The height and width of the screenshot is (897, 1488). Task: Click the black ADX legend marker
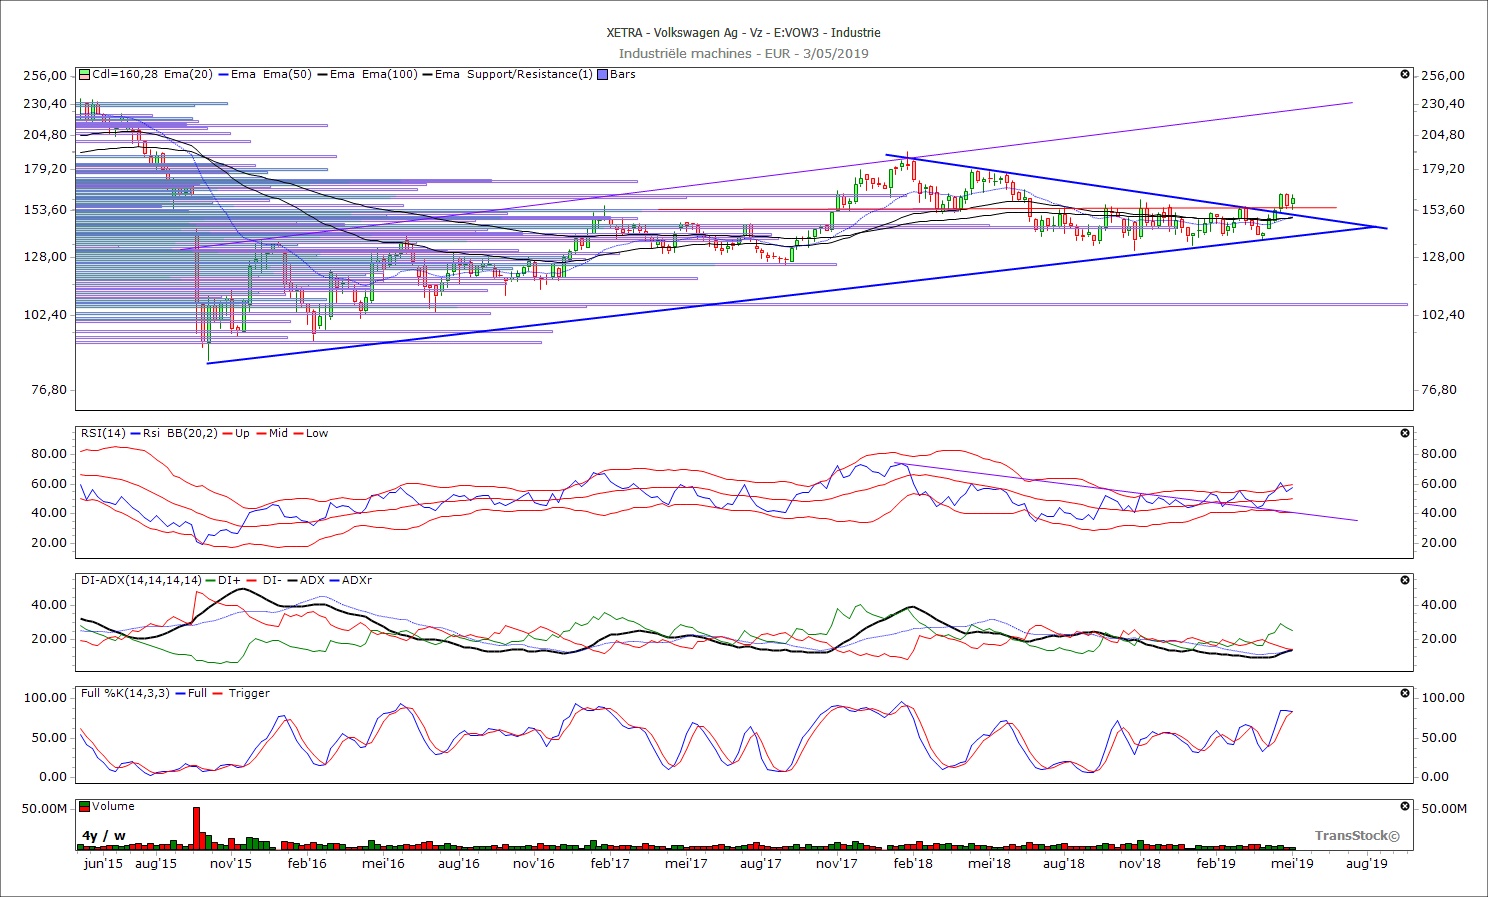(291, 580)
